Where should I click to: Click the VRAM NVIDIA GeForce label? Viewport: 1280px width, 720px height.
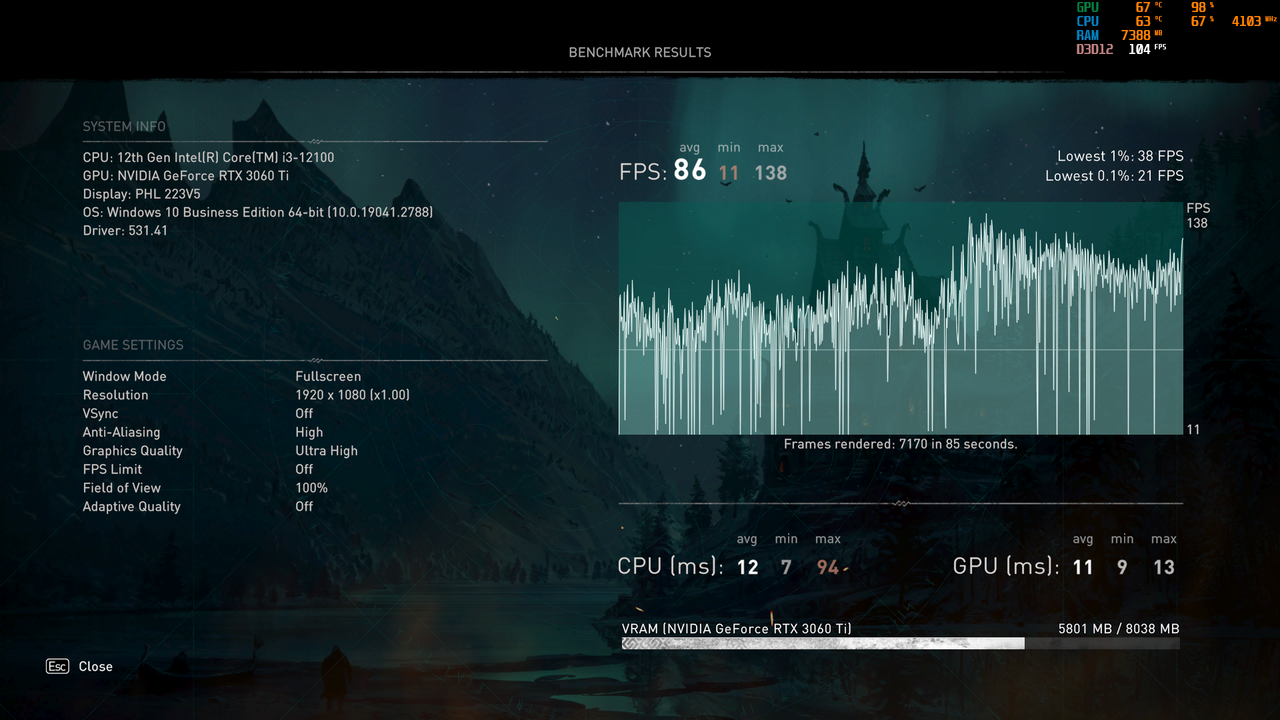tap(737, 629)
